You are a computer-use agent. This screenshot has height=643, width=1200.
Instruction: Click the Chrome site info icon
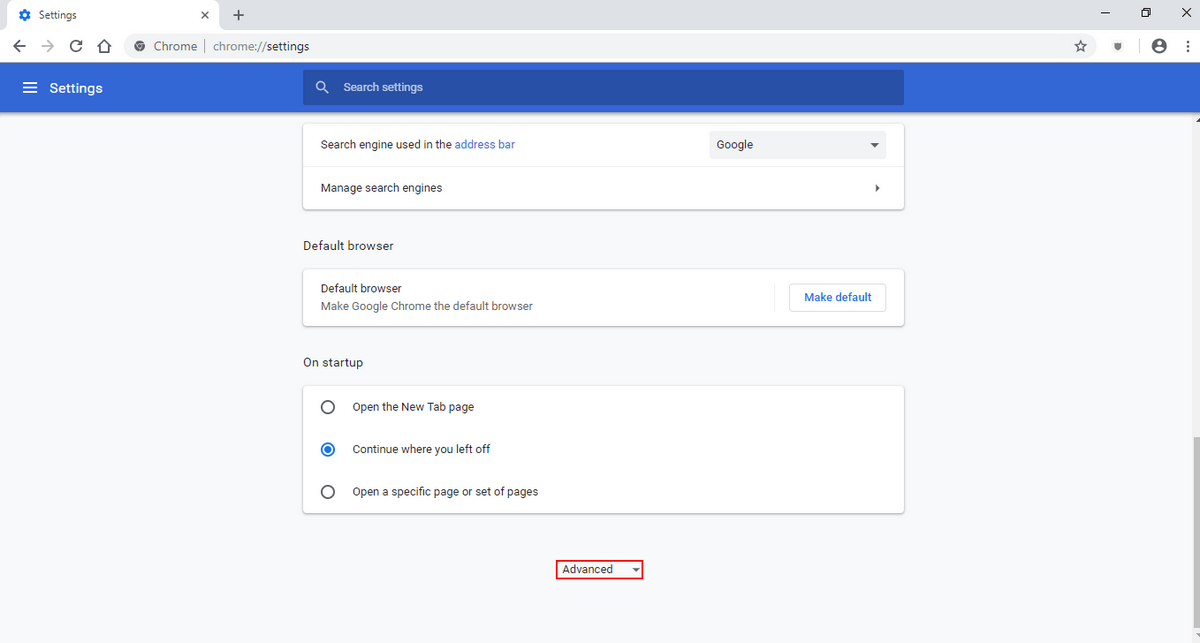pos(139,46)
